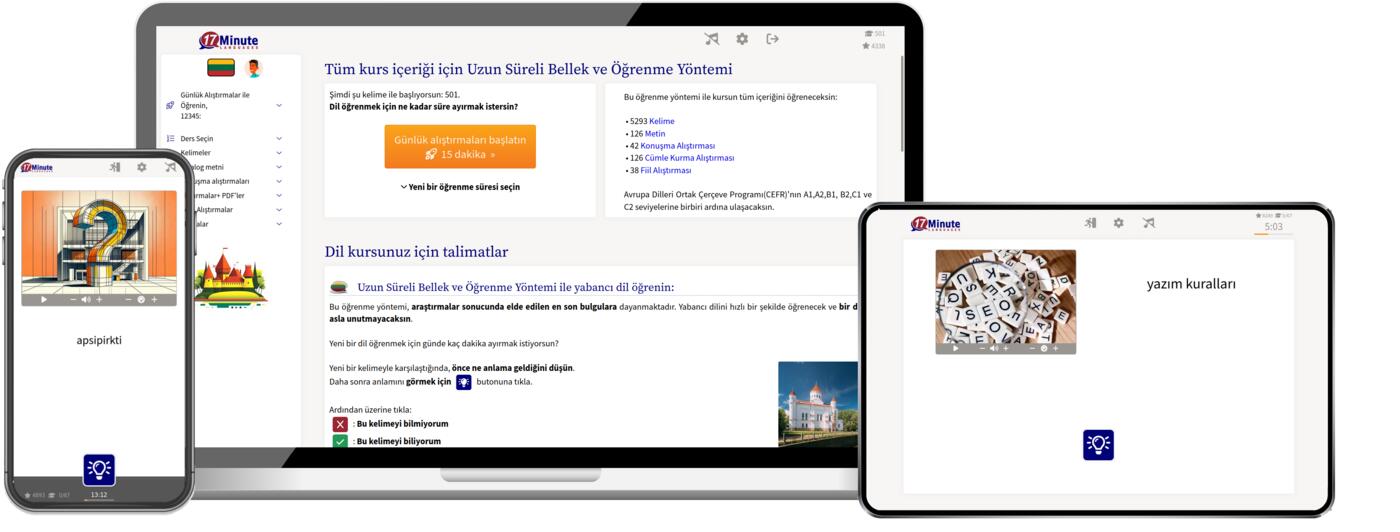Open 'Günlük Alıştırmalar ile Öğrenin' menu item
Screen dimensions: 1400x532
[x=214, y=105]
